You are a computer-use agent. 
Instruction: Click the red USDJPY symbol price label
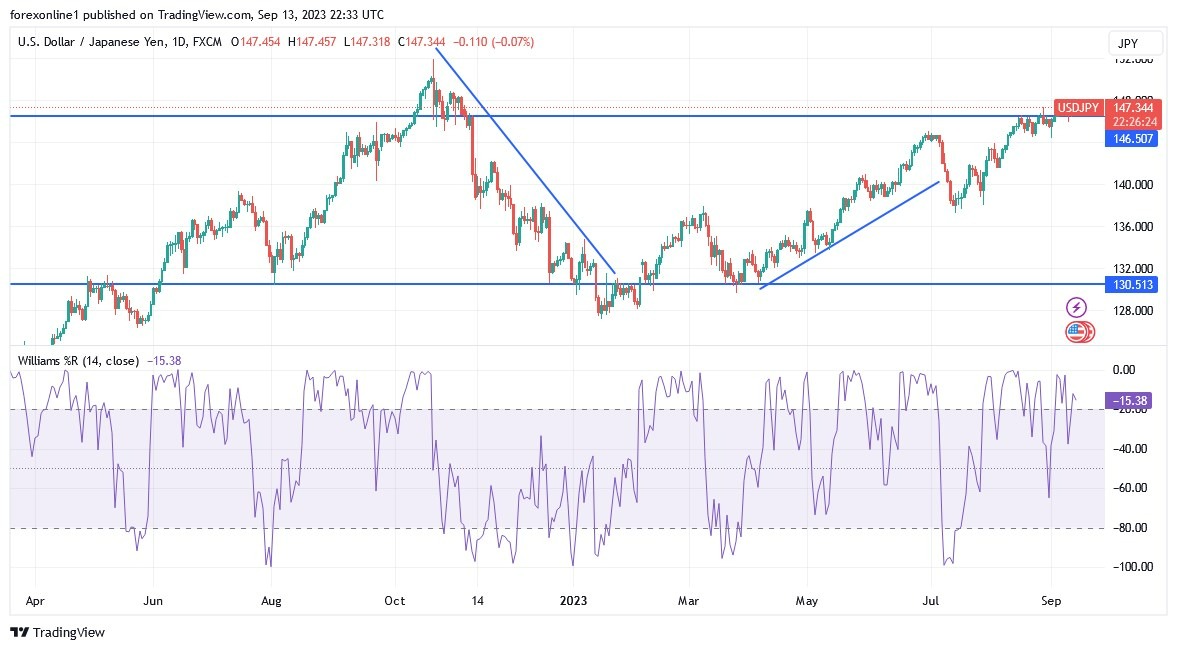click(x=1079, y=107)
